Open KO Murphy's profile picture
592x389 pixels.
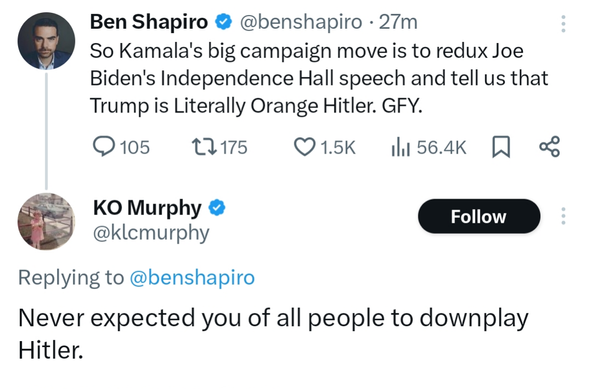click(46, 221)
